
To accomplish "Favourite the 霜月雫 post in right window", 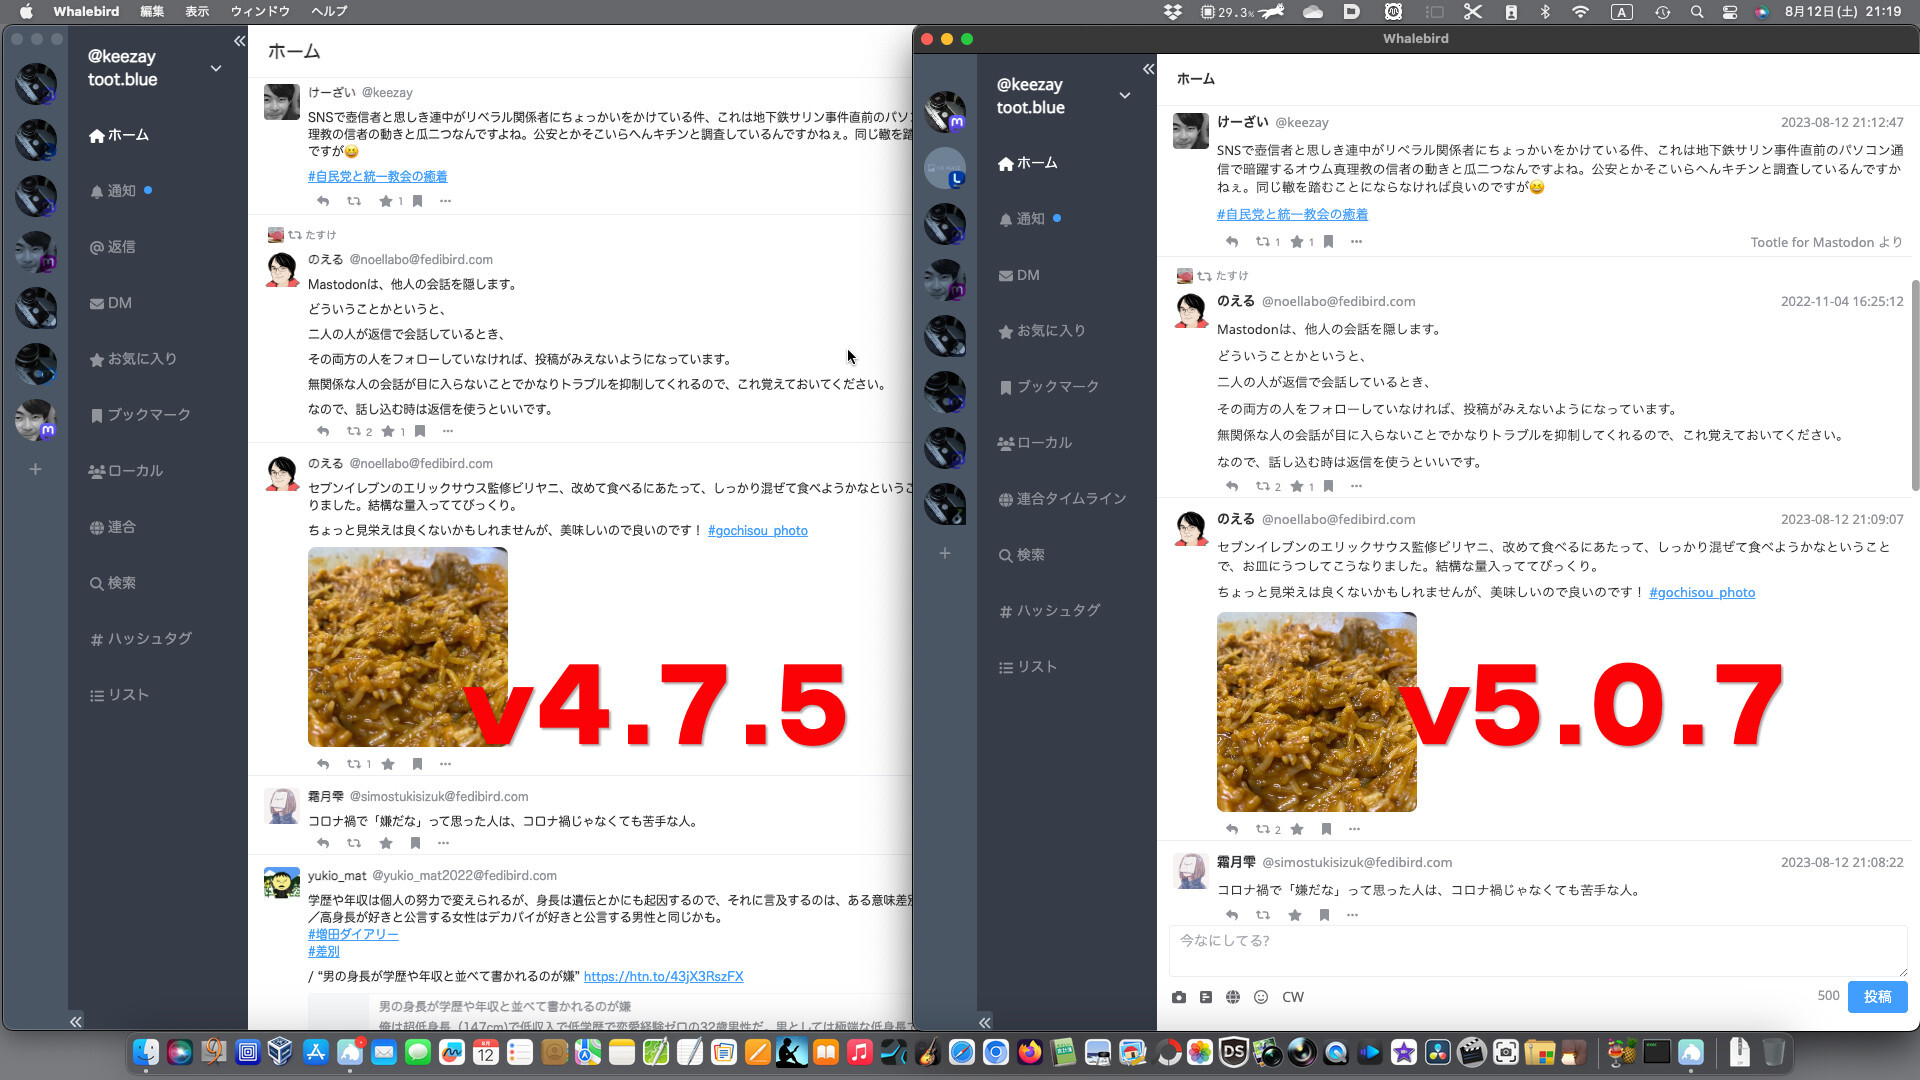I will click(1295, 915).
